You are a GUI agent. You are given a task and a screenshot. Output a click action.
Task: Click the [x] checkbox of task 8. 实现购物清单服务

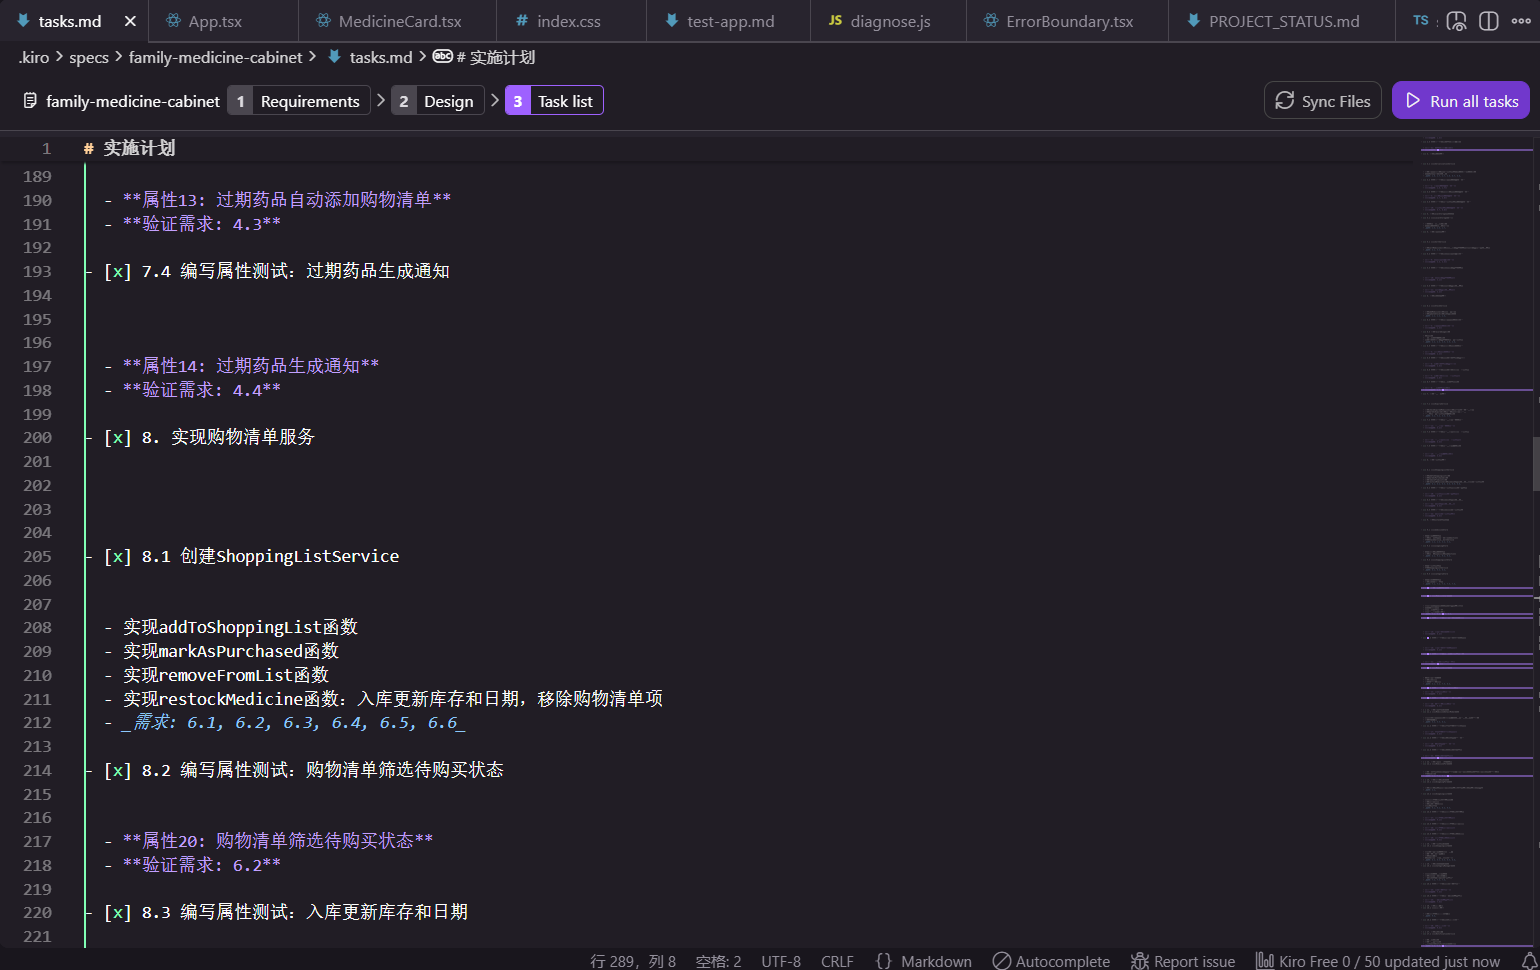pyautogui.click(x=118, y=437)
